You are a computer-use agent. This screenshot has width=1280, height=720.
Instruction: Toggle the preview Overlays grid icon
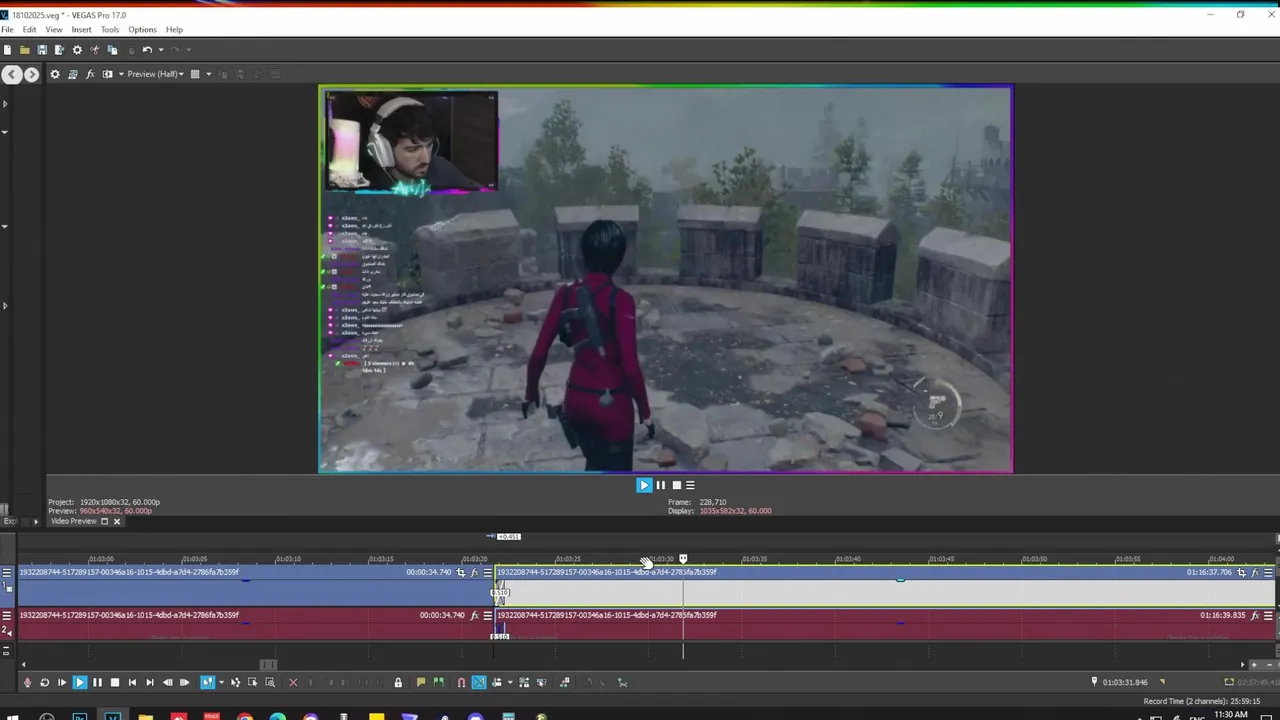pyautogui.click(x=195, y=74)
